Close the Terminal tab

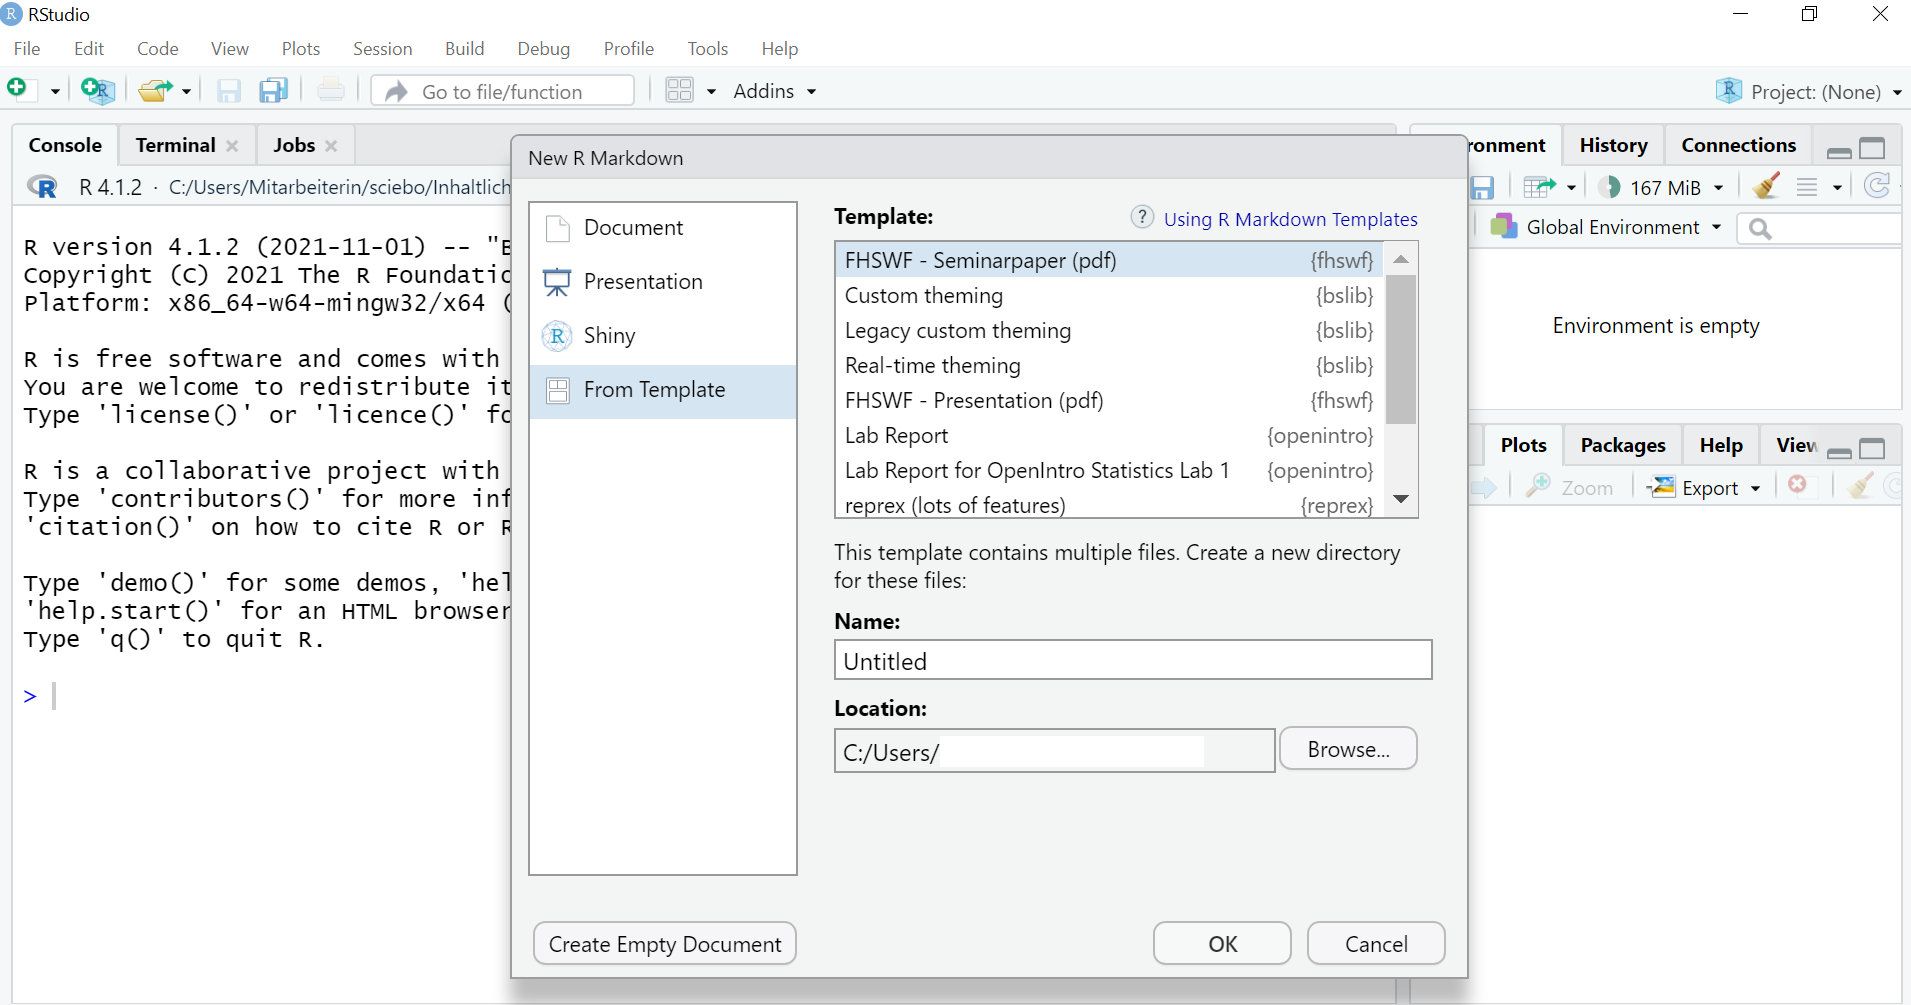coord(232,146)
